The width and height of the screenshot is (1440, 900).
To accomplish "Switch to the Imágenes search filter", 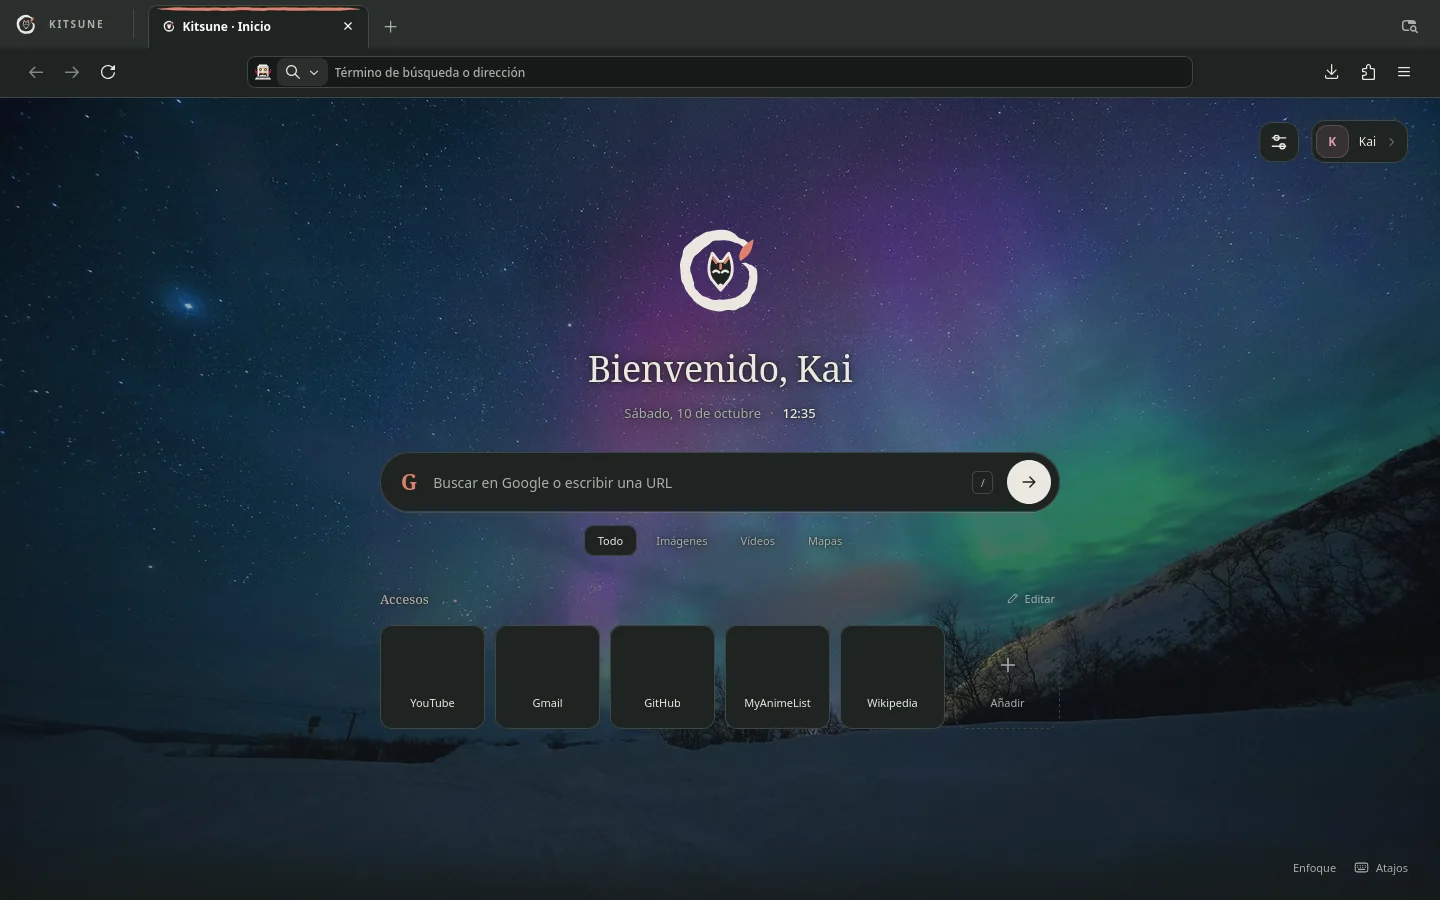I will [x=682, y=541].
